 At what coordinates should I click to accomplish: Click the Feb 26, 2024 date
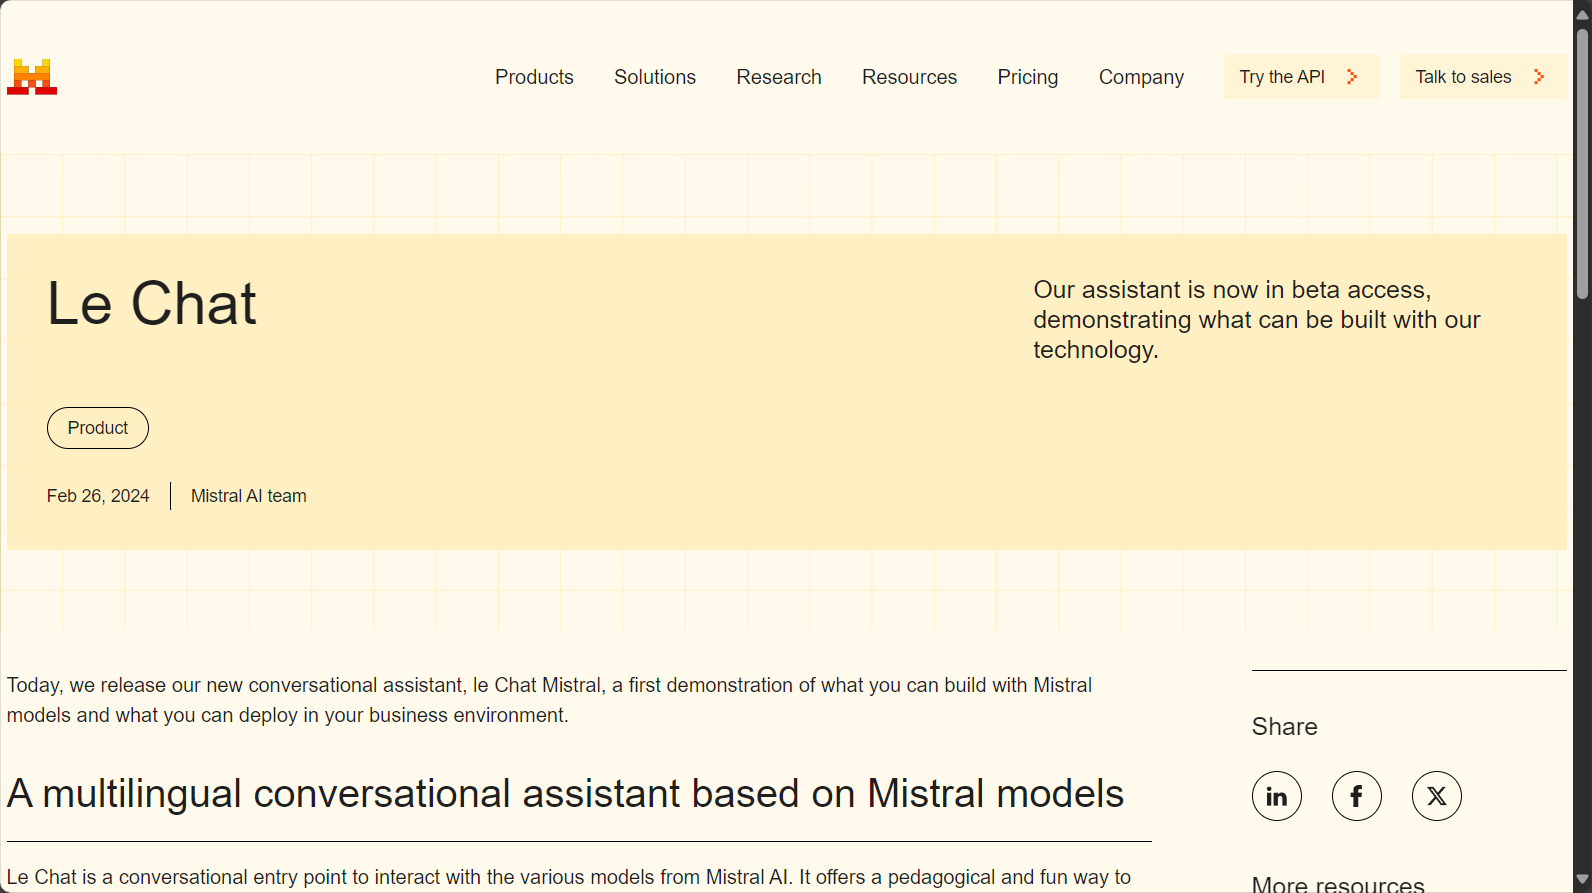98,496
